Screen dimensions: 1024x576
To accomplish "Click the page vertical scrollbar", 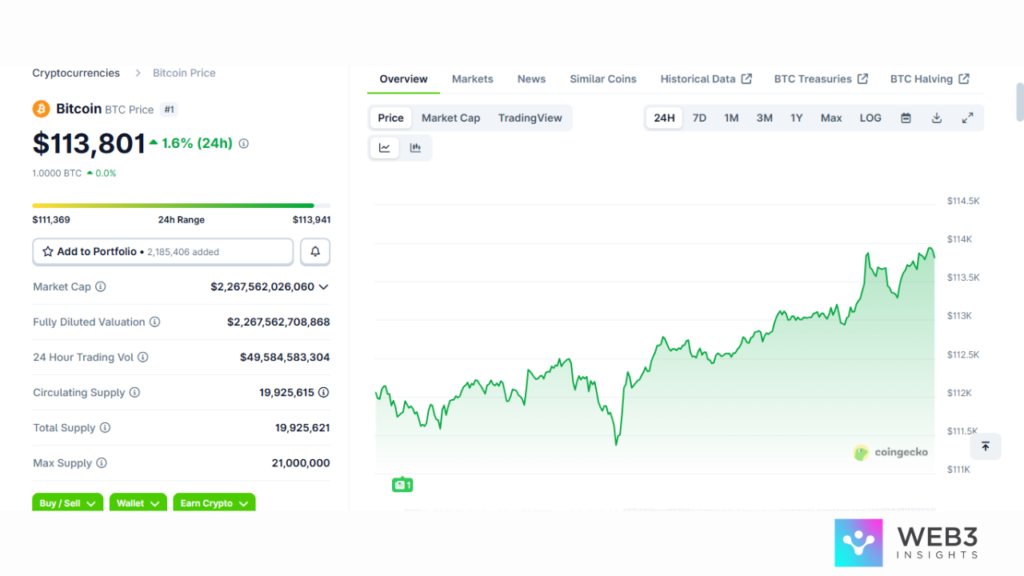I will (1019, 102).
